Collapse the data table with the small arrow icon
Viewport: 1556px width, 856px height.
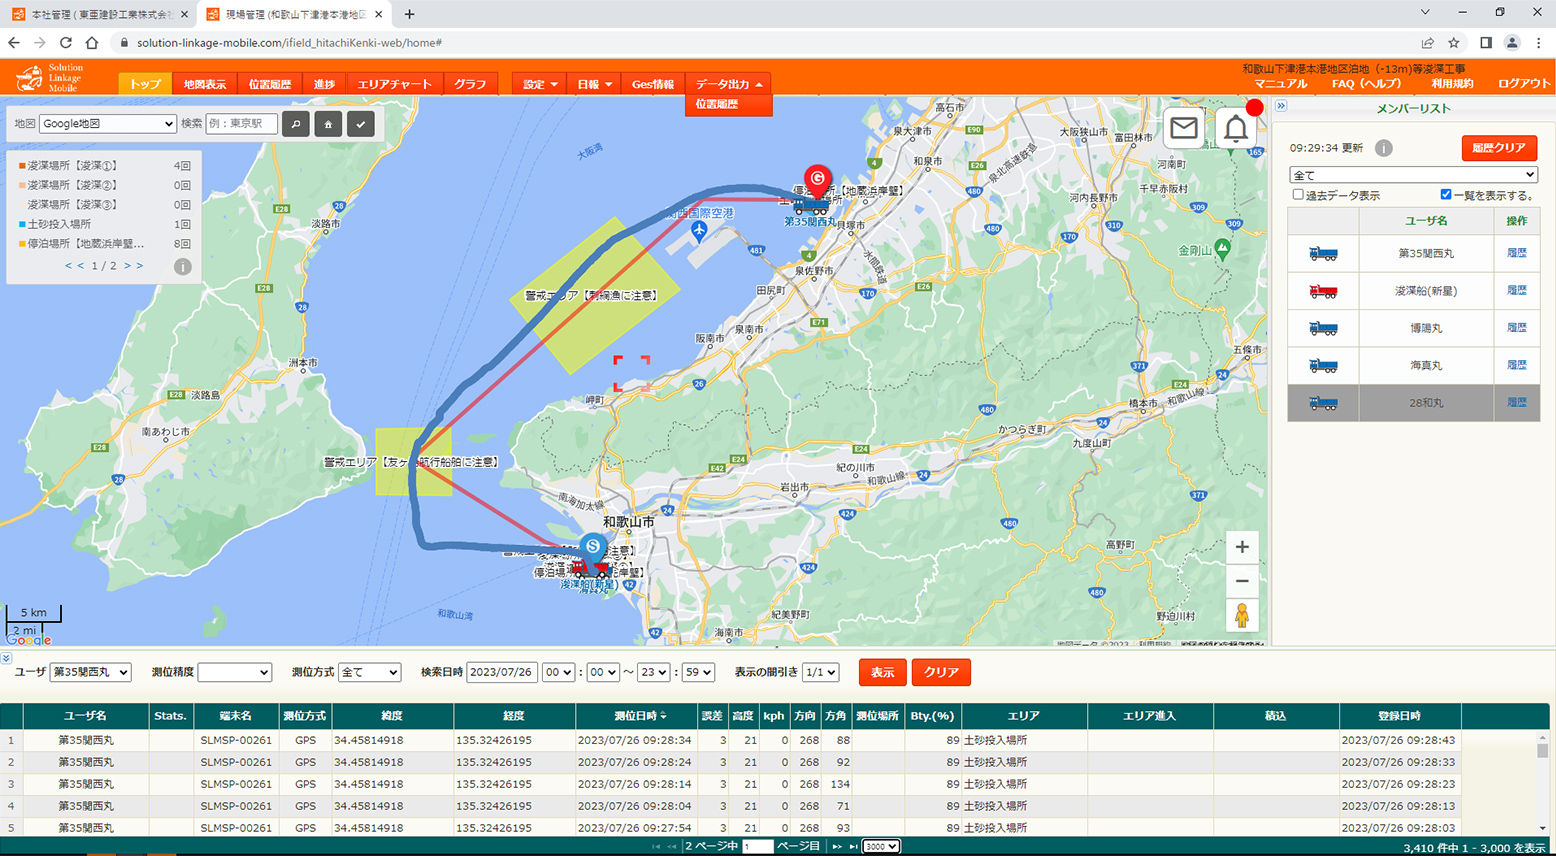click(6, 658)
